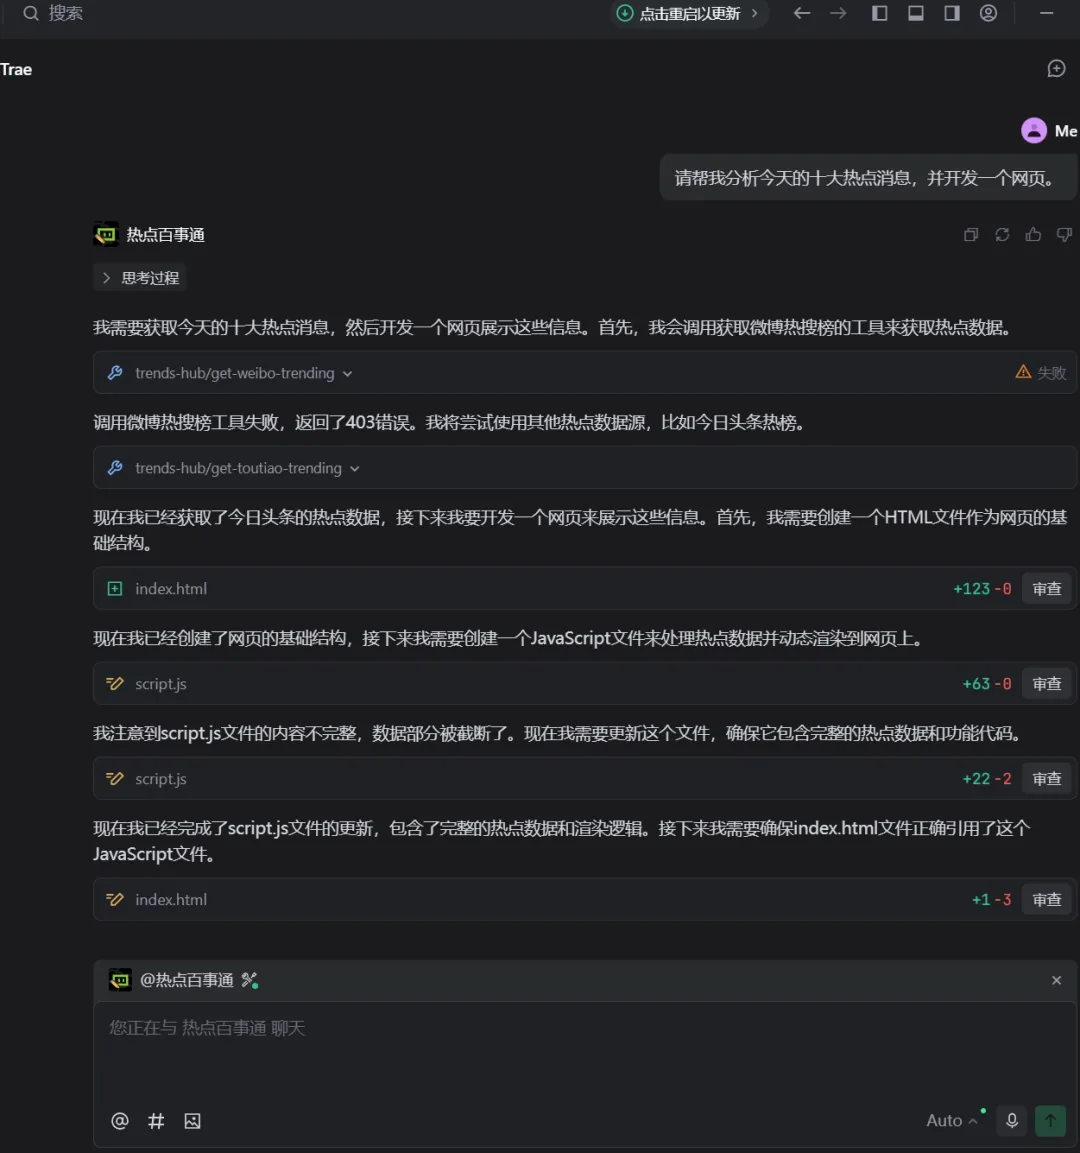Screen dimensions: 1080x1153
Task: Toggle the right sidebar layout icon
Action: coord(952,13)
